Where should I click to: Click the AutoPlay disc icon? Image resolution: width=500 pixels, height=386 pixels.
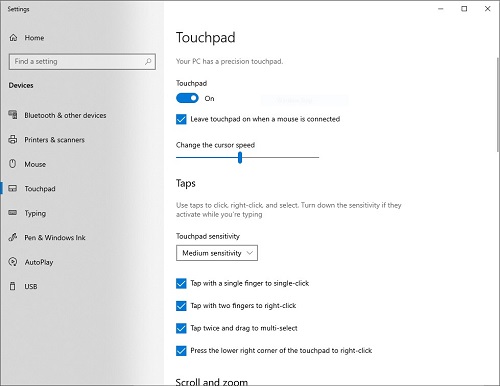pyautogui.click(x=13, y=262)
